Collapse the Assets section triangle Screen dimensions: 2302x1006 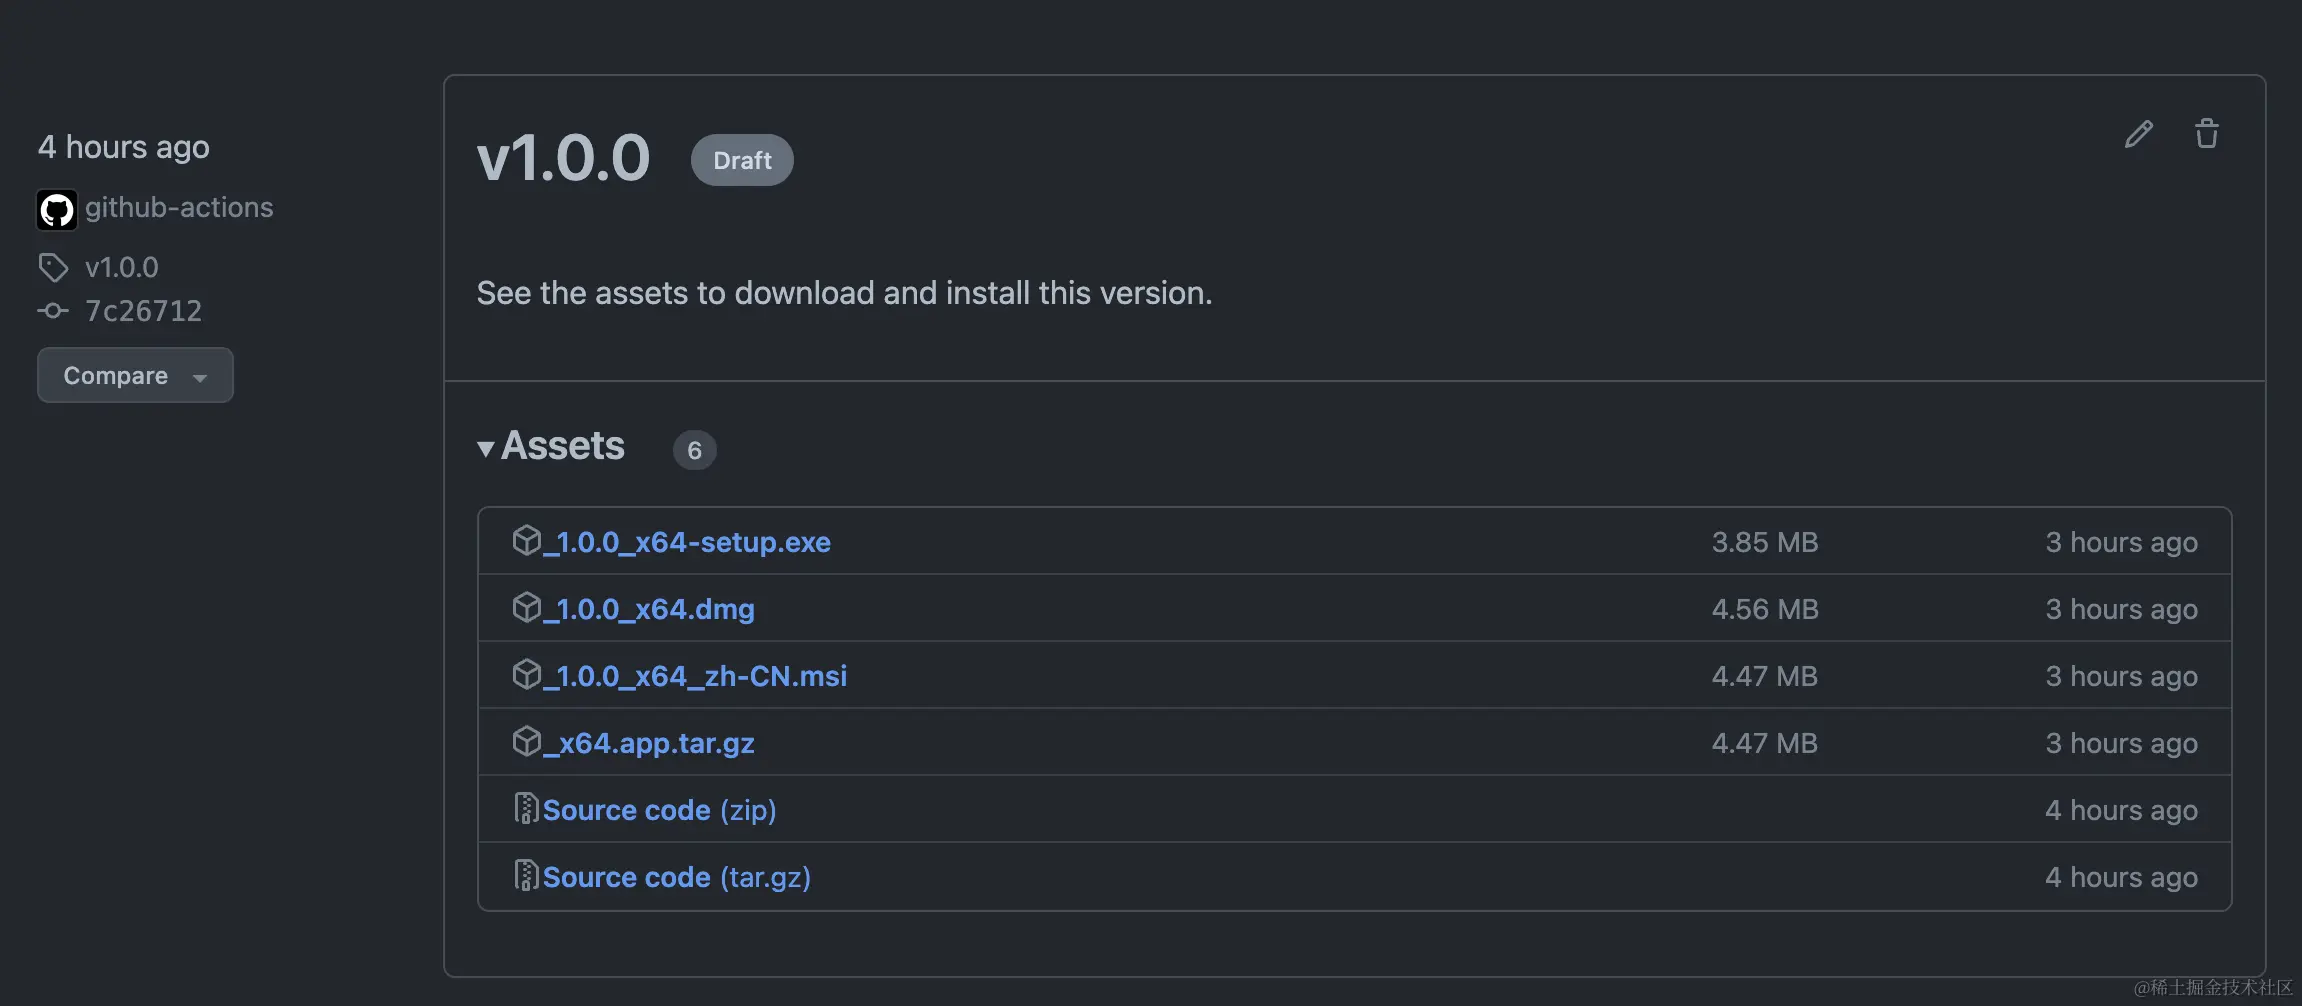(486, 449)
